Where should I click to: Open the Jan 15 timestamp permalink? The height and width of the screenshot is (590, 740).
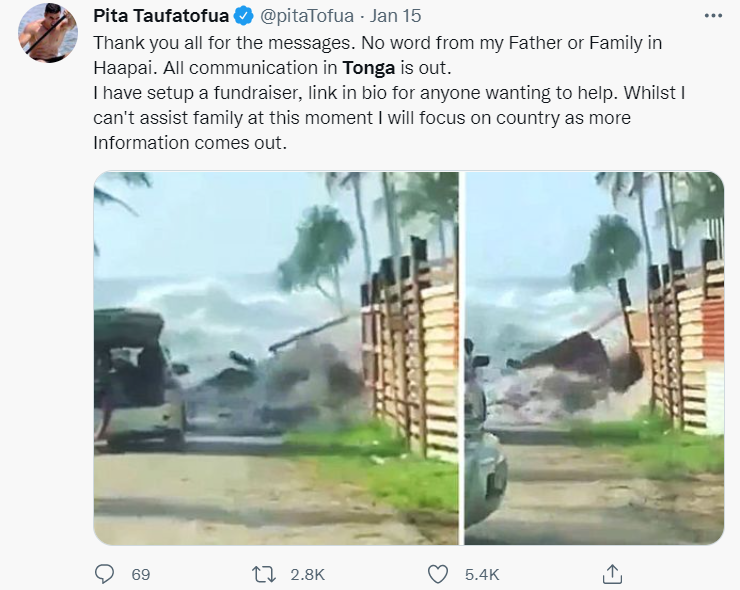tap(395, 16)
